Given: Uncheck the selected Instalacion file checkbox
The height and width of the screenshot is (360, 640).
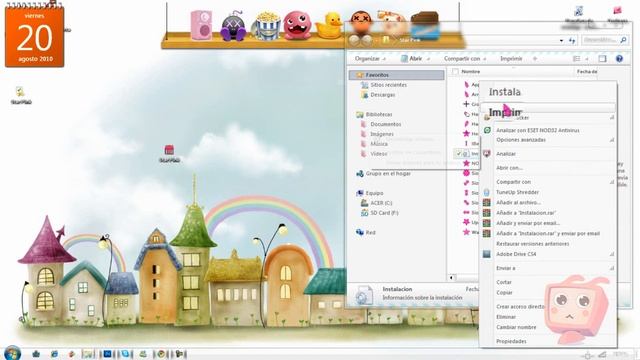Looking at the screenshot, I should [458, 154].
